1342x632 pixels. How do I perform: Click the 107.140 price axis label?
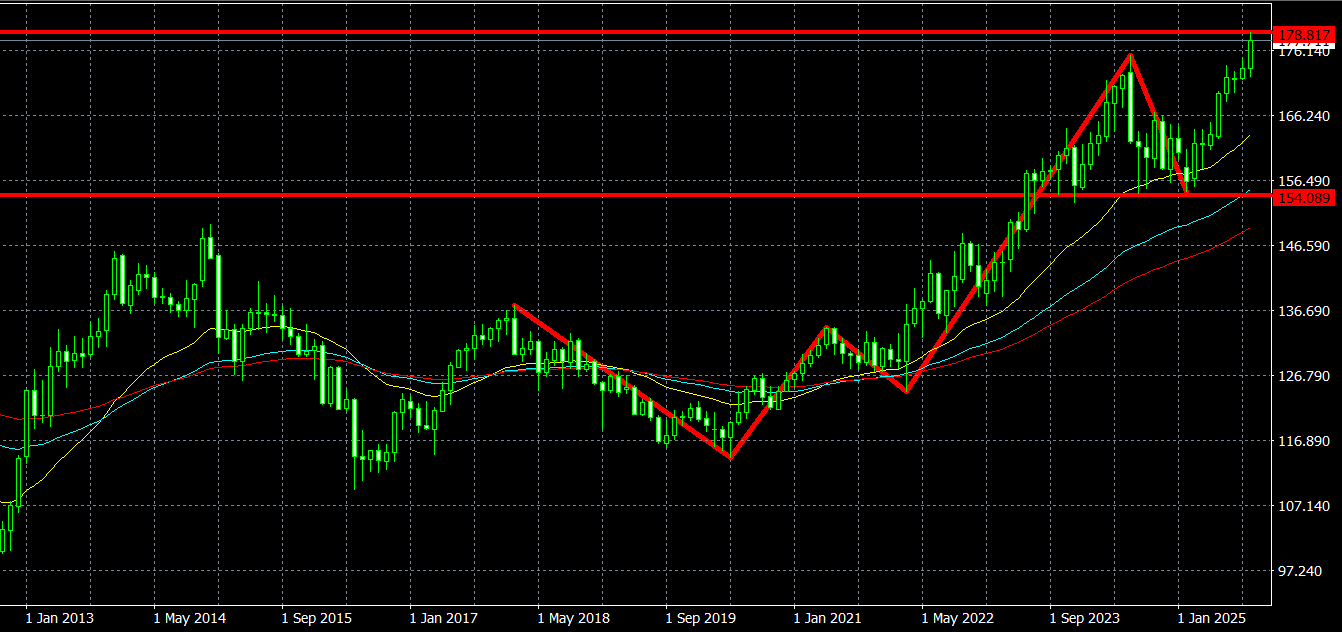(x=1305, y=506)
